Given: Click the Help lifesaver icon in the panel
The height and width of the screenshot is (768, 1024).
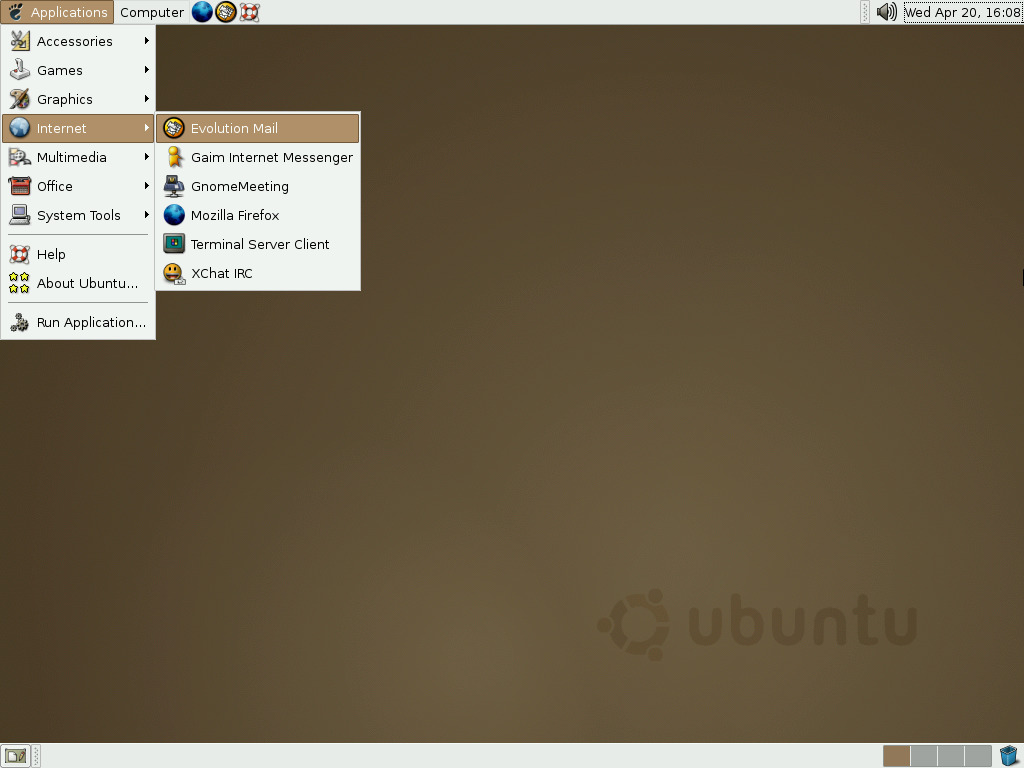Looking at the screenshot, I should click(x=250, y=12).
